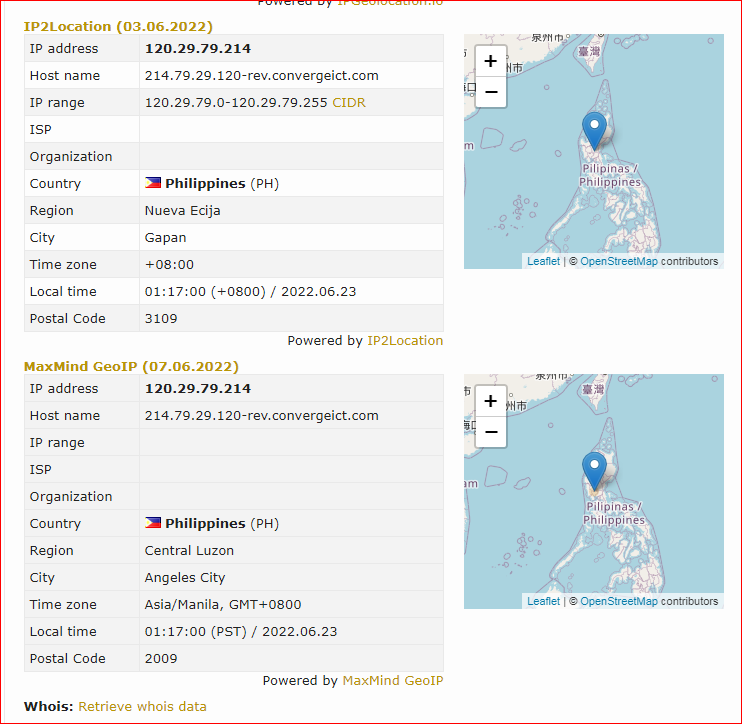The height and width of the screenshot is (724, 742).
Task: Click Philippines flag in IP2Location table
Action: pyautogui.click(x=153, y=183)
